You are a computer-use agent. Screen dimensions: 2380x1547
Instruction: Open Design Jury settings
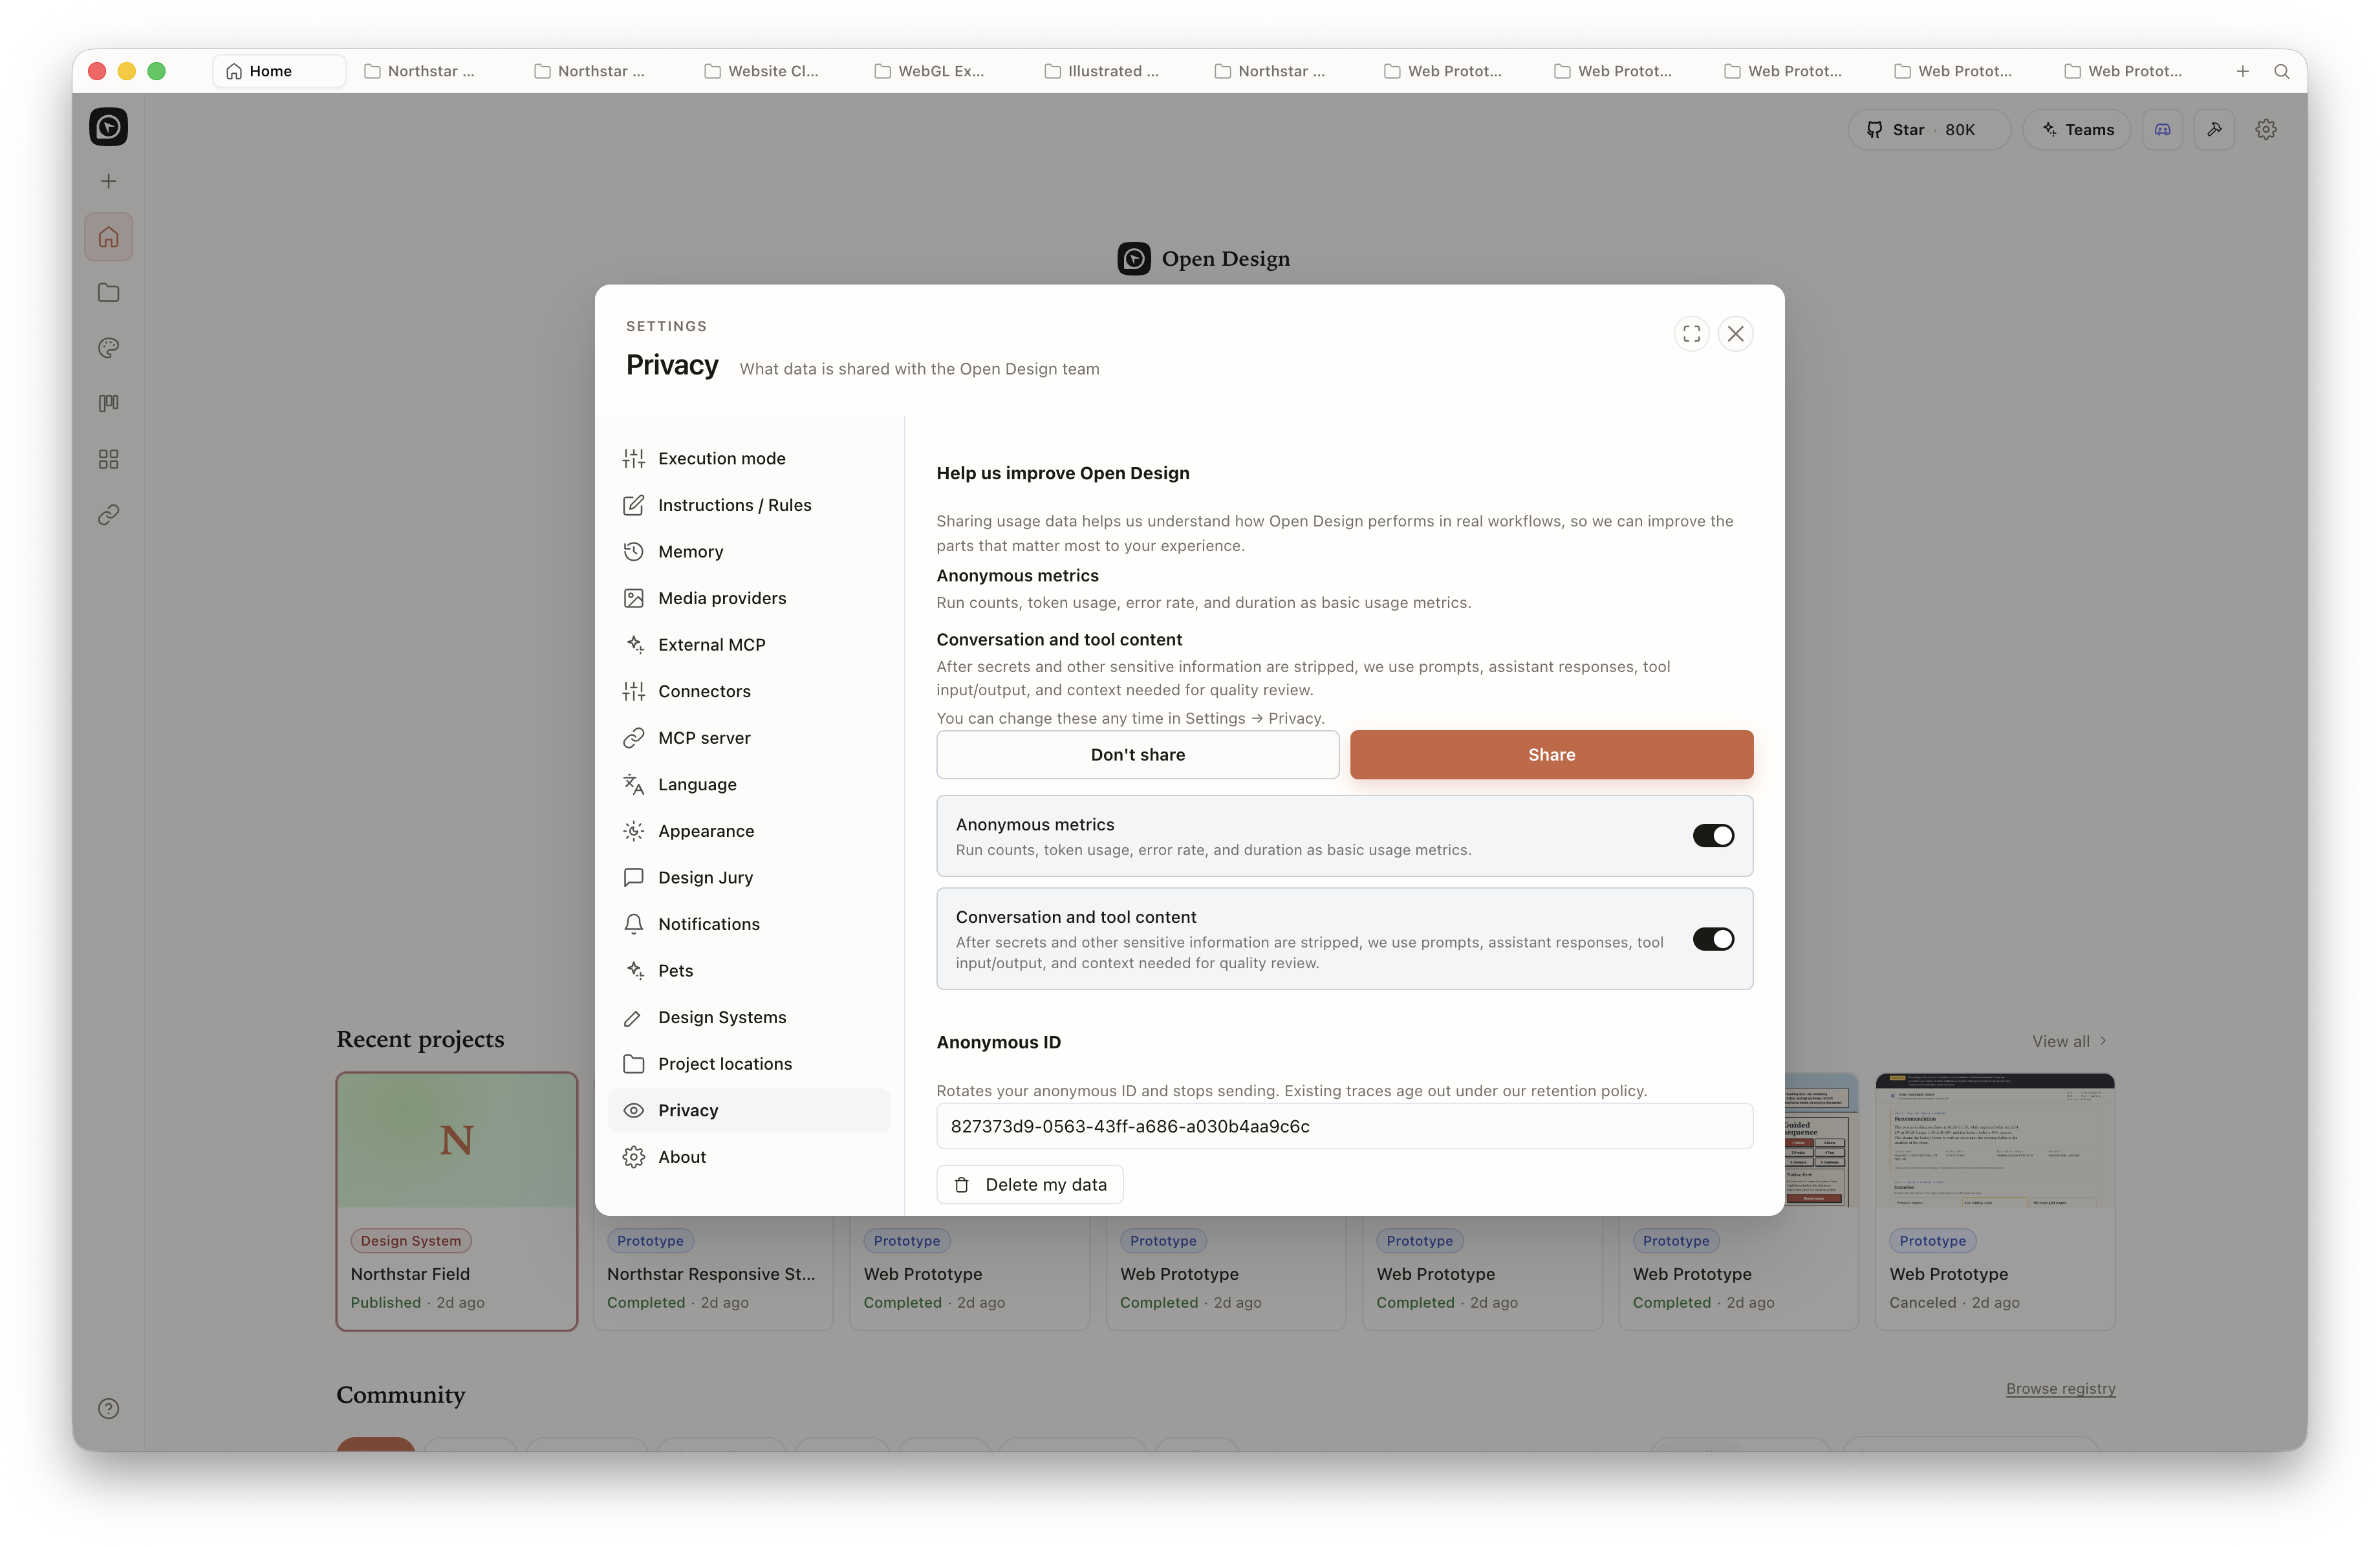click(x=749, y=877)
